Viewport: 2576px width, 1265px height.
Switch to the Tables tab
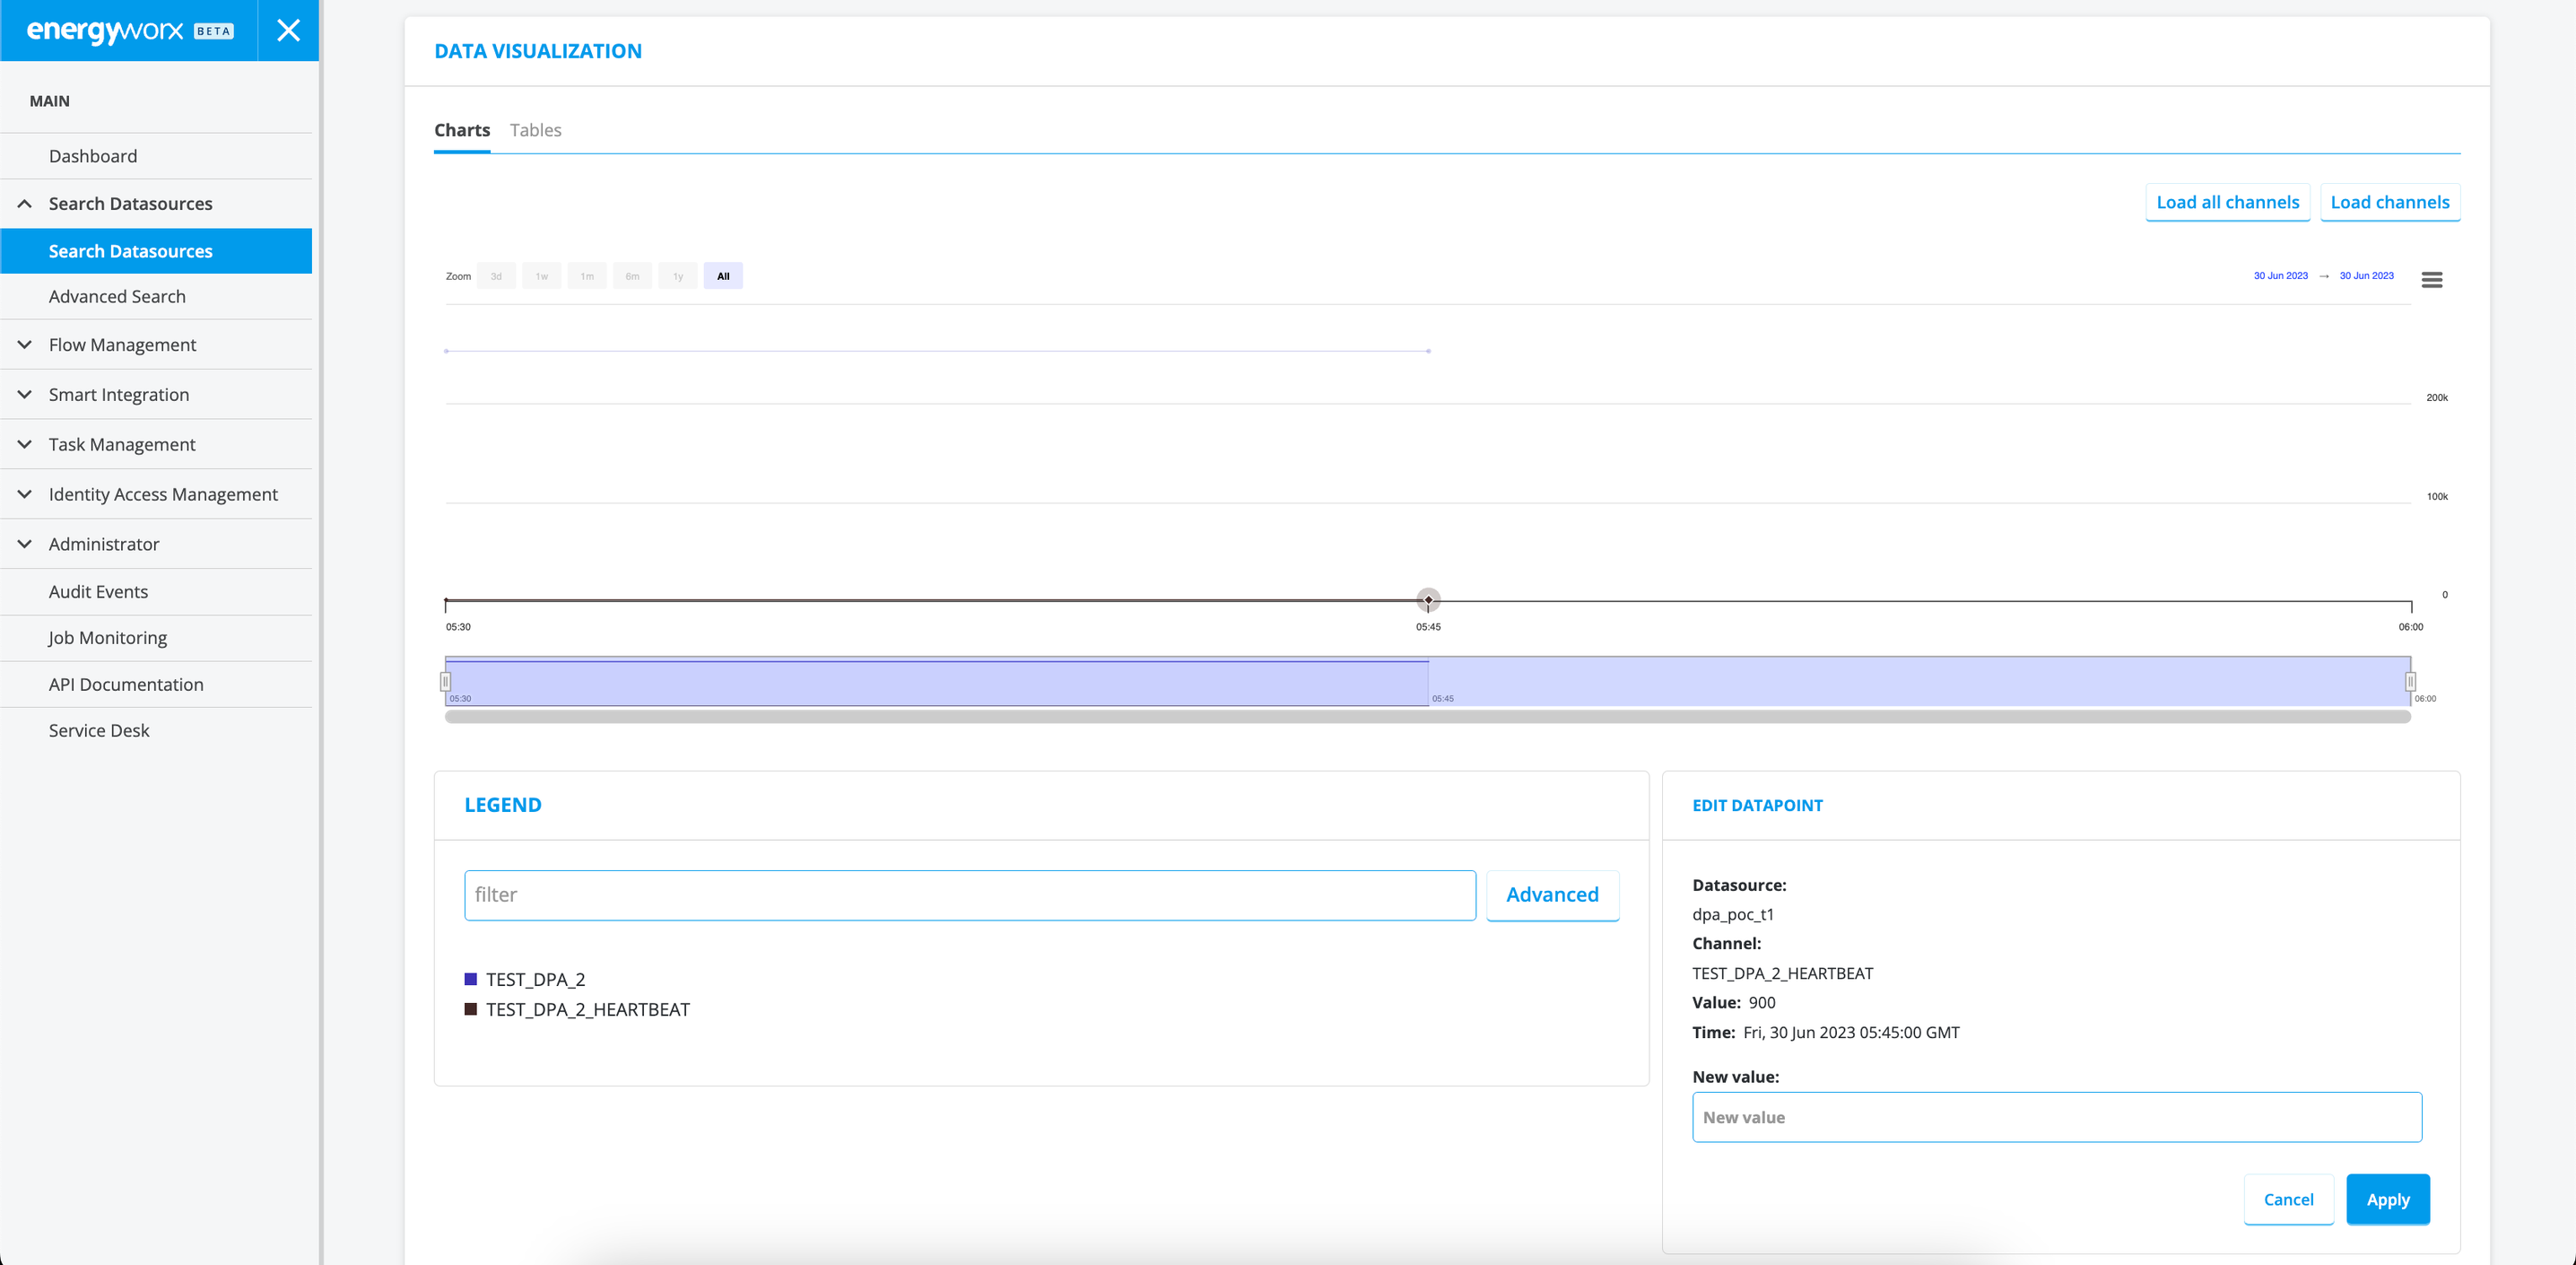(x=535, y=130)
